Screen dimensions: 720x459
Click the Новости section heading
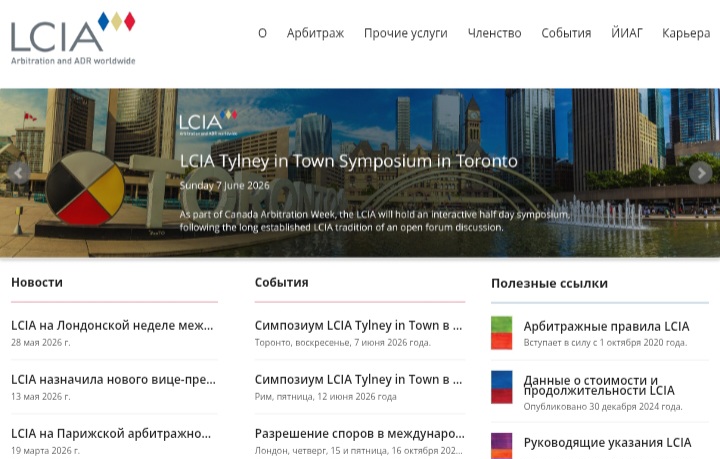(x=37, y=282)
